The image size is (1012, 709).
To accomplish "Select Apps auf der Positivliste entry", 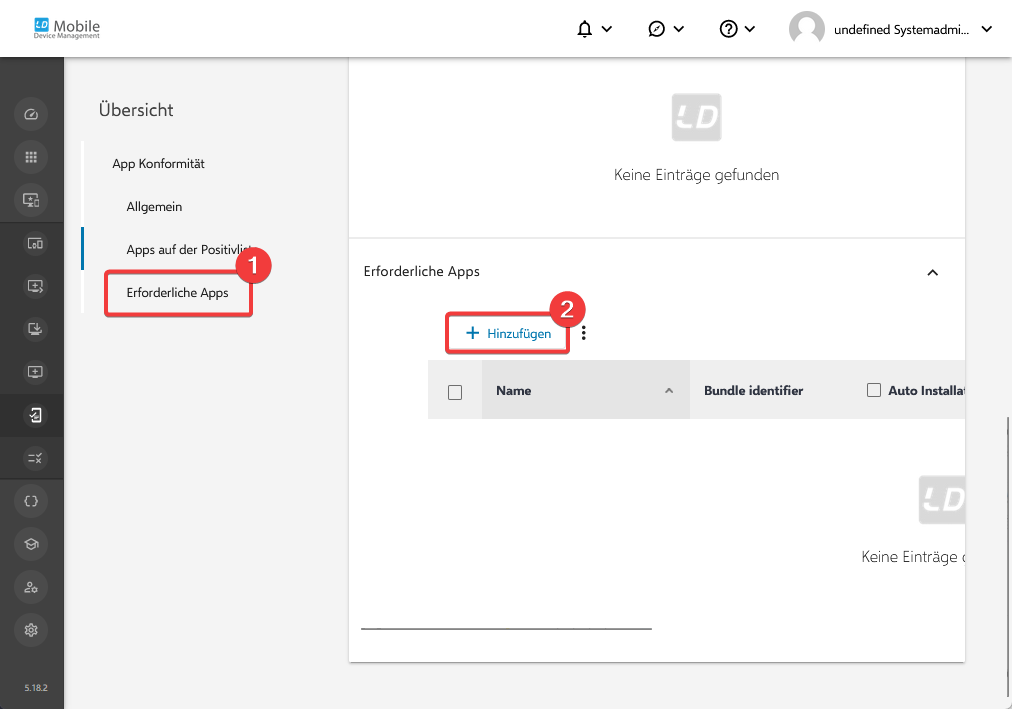I will pyautogui.click(x=189, y=250).
